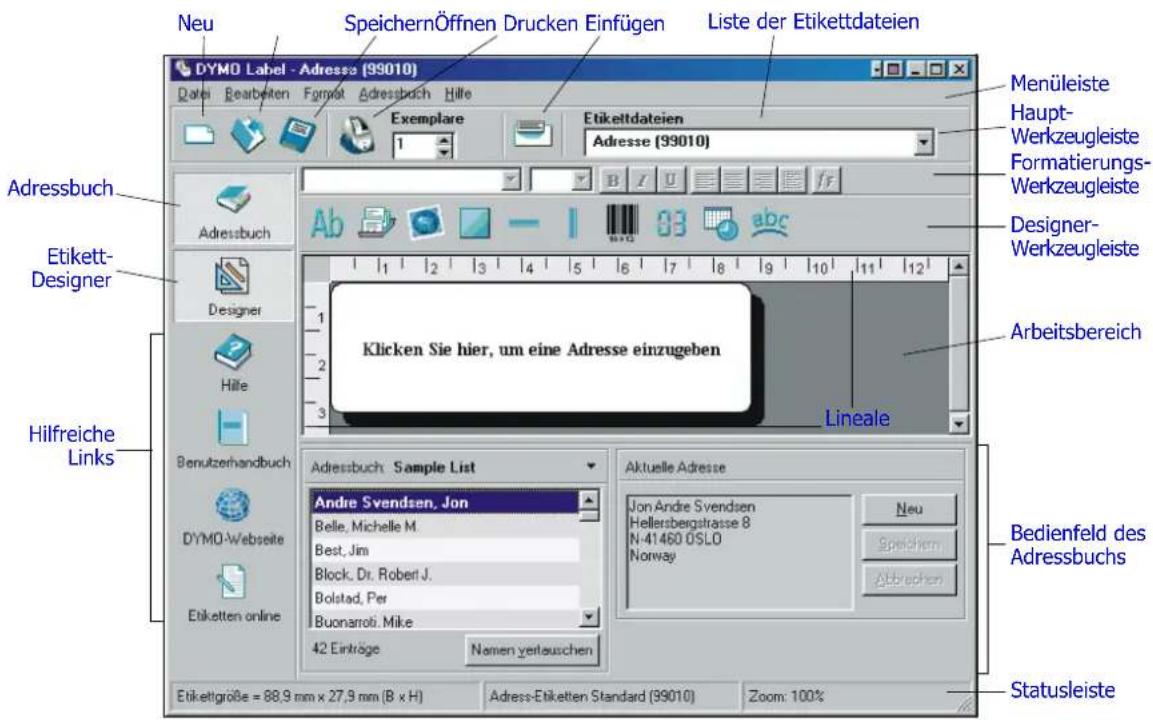Toggle italic formatting button
1153x720 pixels.
pyautogui.click(x=641, y=180)
